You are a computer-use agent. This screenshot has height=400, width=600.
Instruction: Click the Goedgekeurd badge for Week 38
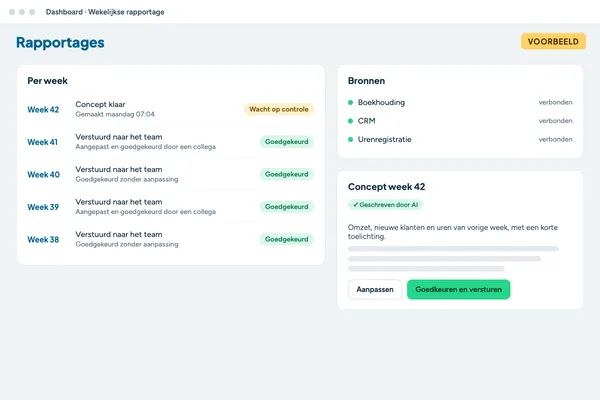click(287, 239)
